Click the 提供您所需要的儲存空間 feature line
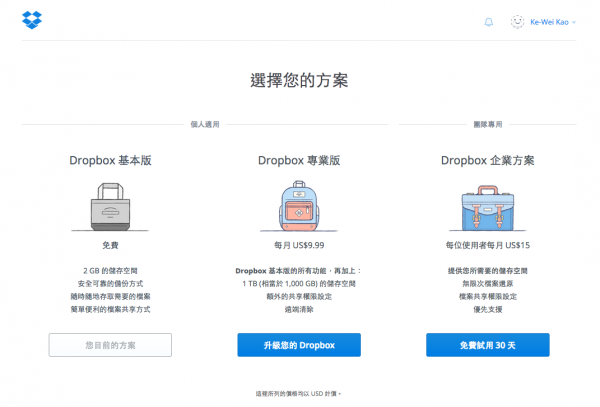The width and height of the screenshot is (600, 407). [488, 271]
